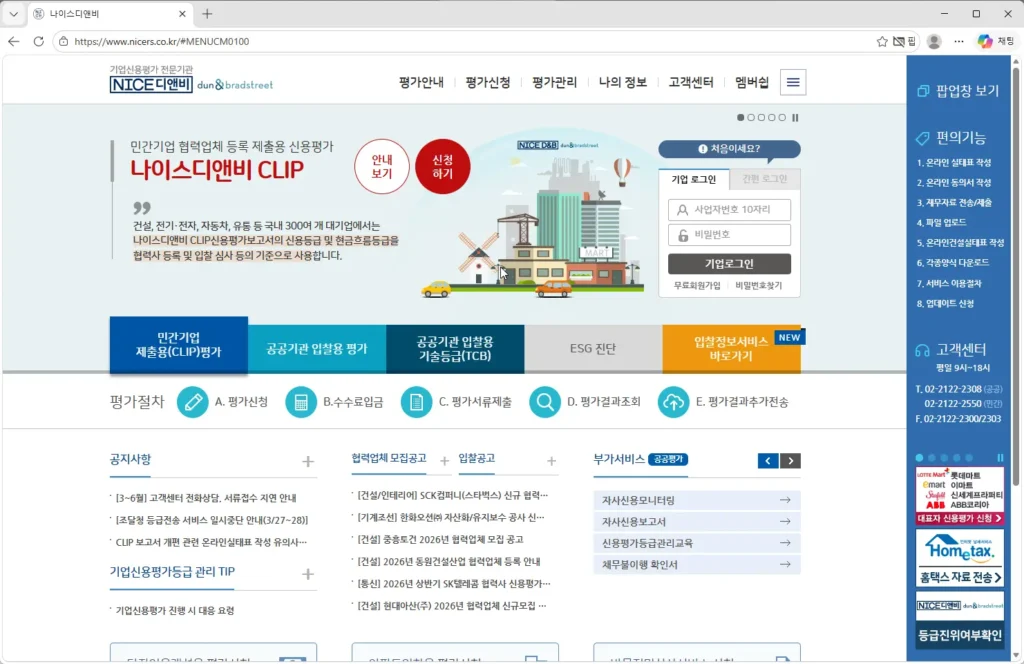Open the 멤버쉽 menu
The height and width of the screenshot is (664, 1024).
pos(752,82)
